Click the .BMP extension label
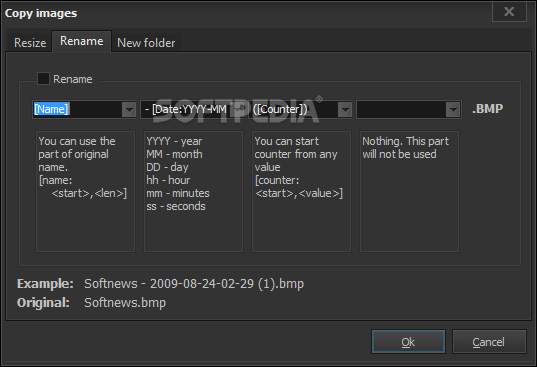This screenshot has width=537, height=367. click(x=487, y=109)
